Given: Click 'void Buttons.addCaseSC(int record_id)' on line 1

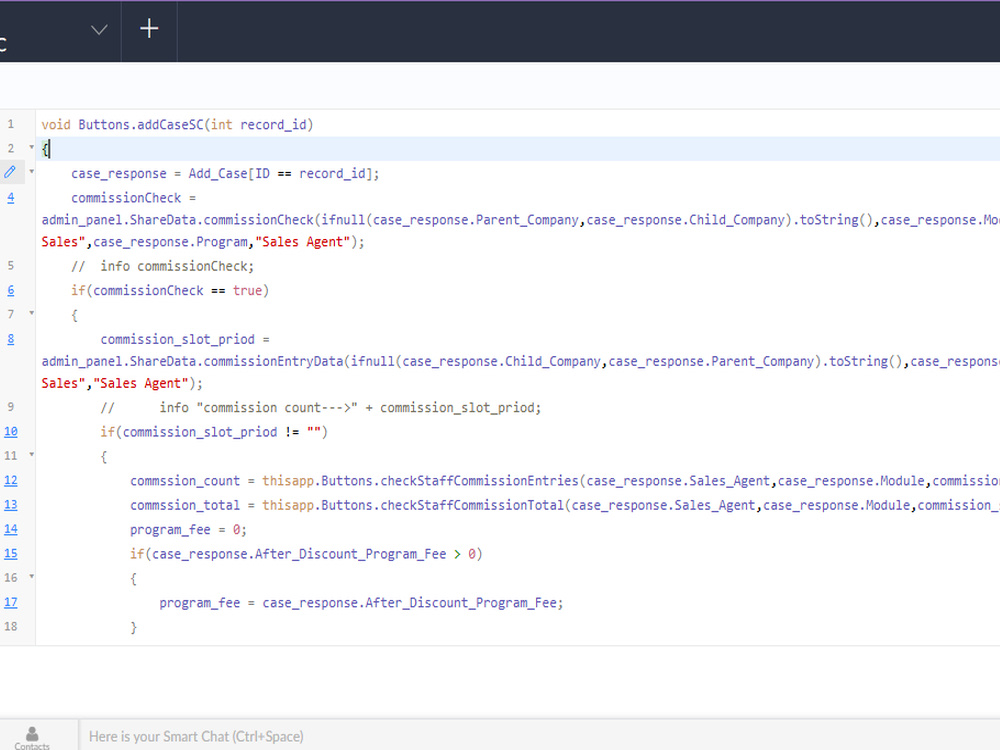Looking at the screenshot, I should (177, 124).
